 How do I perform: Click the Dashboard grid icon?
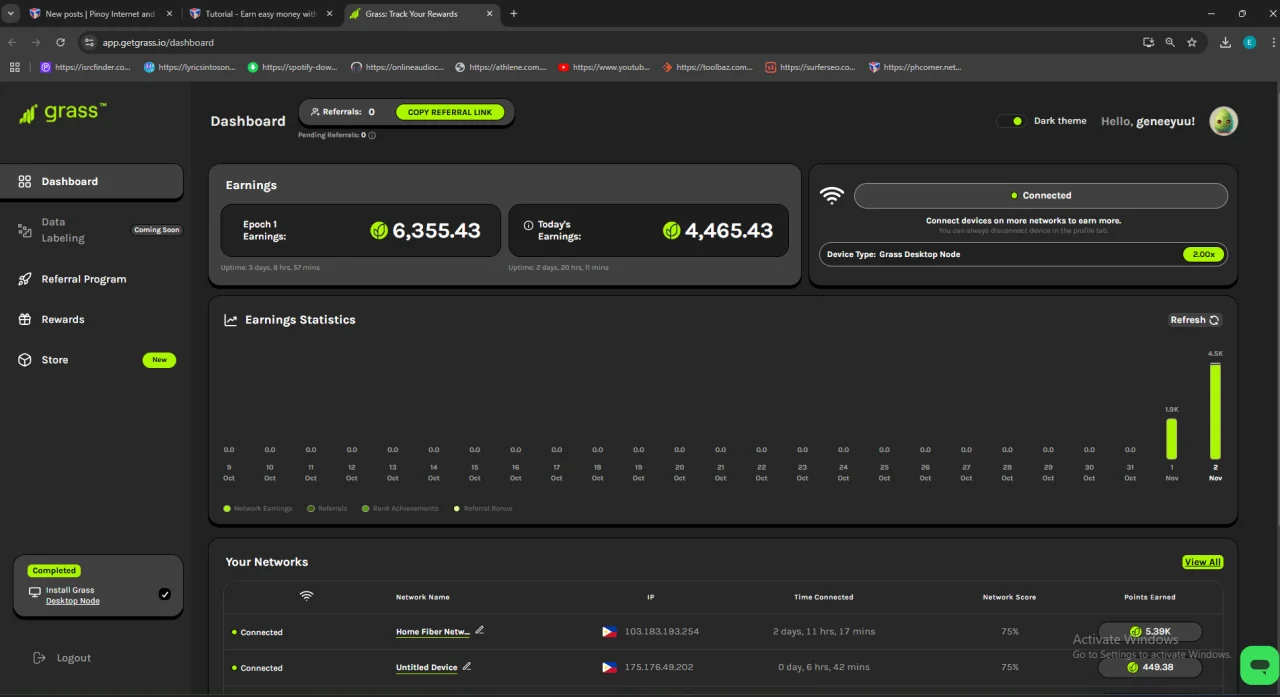[x=25, y=181]
